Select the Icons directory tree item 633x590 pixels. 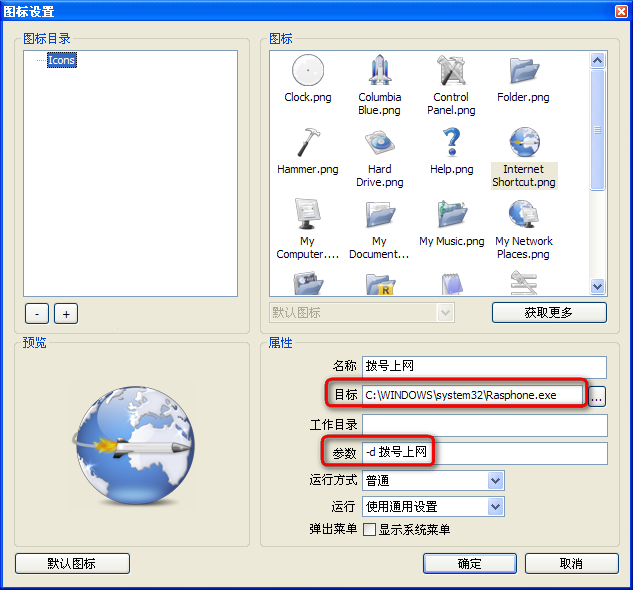(x=61, y=60)
